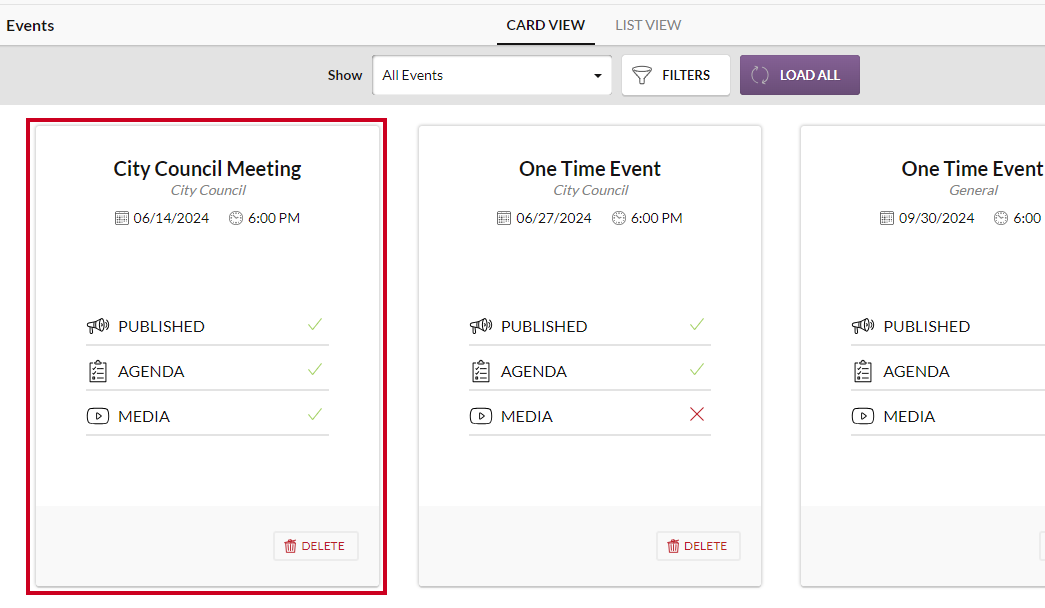Image resolution: width=1045 pixels, height=608 pixels.
Task: Open the City Council Meeting title
Action: click(207, 169)
